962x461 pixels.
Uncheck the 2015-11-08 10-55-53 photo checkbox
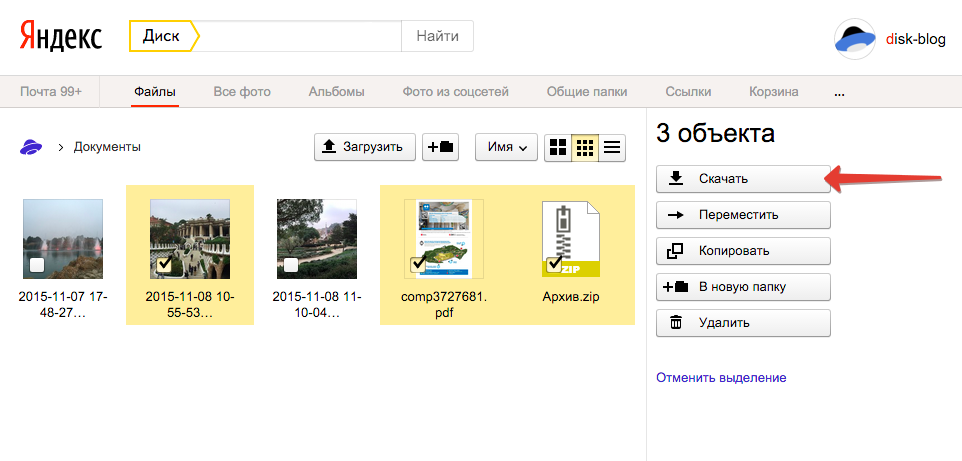click(x=163, y=265)
